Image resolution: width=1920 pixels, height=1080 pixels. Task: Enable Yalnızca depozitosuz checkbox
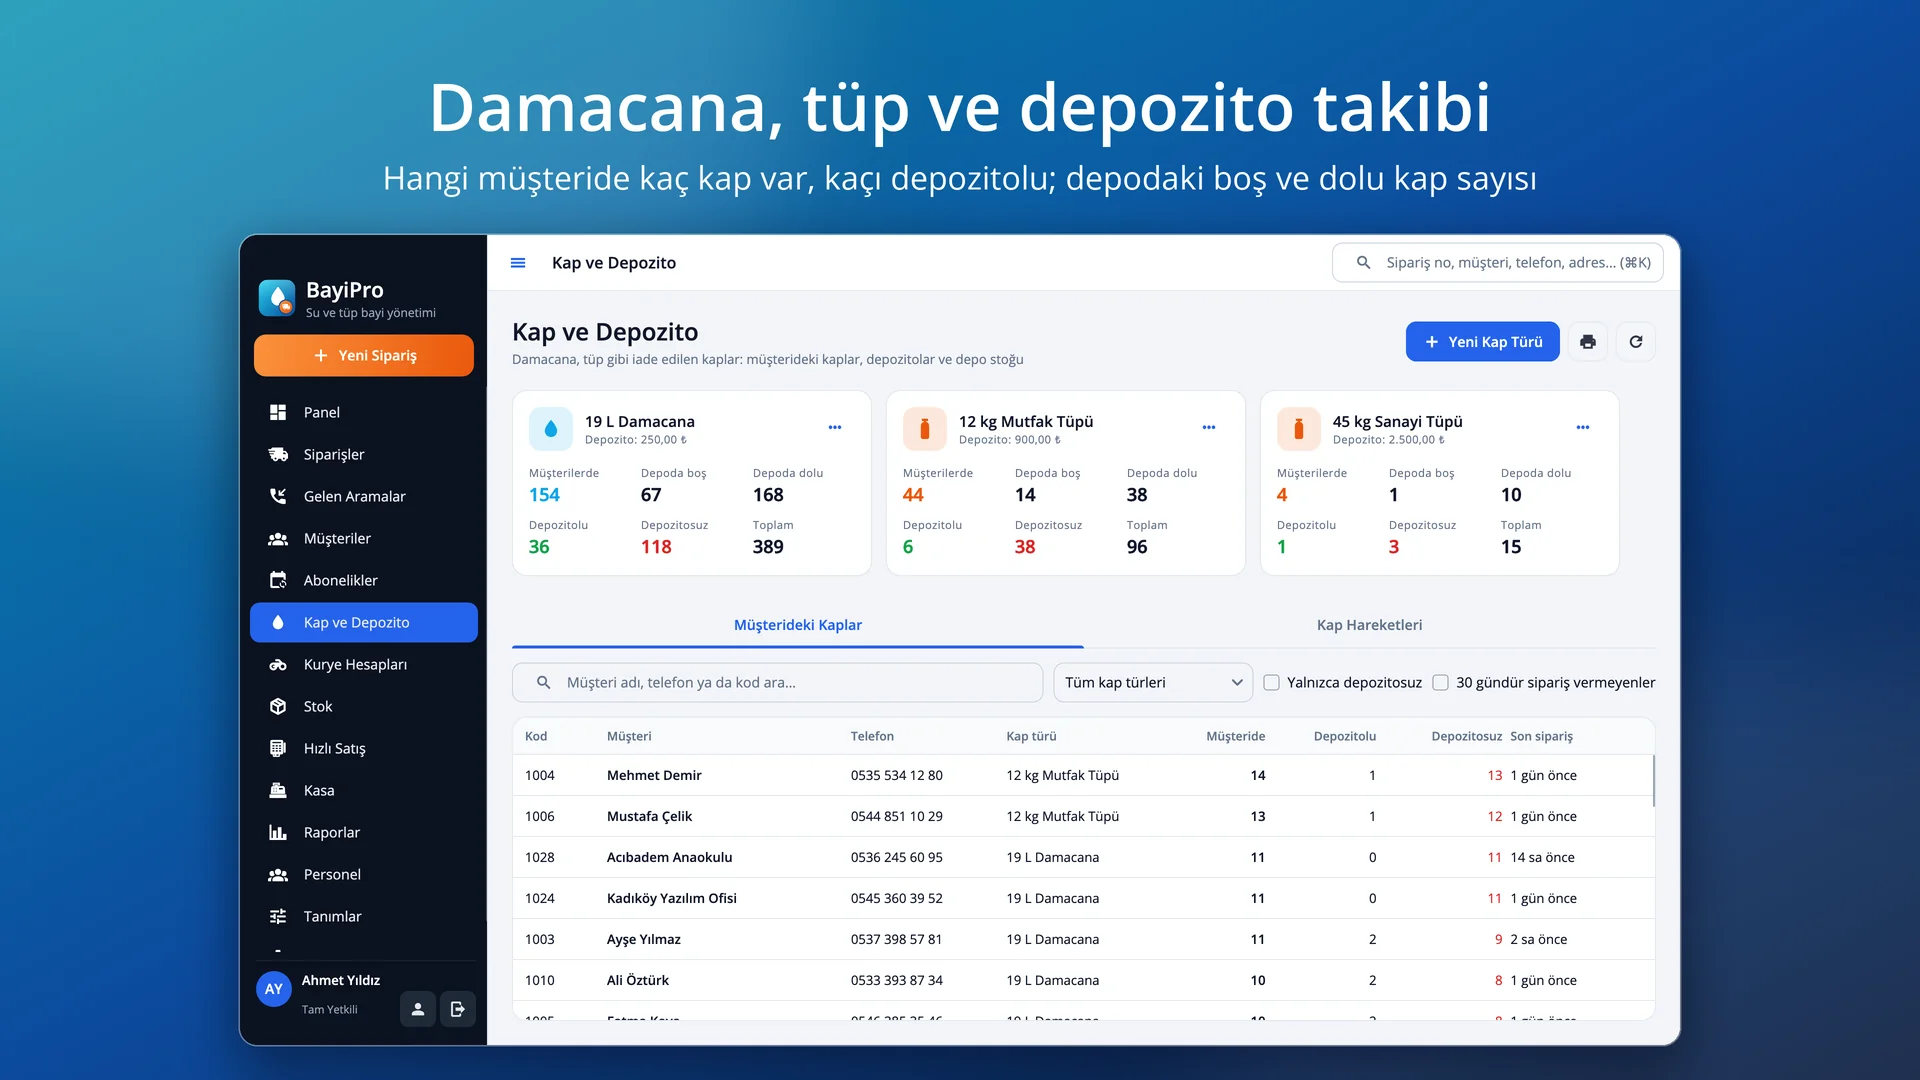point(1272,683)
